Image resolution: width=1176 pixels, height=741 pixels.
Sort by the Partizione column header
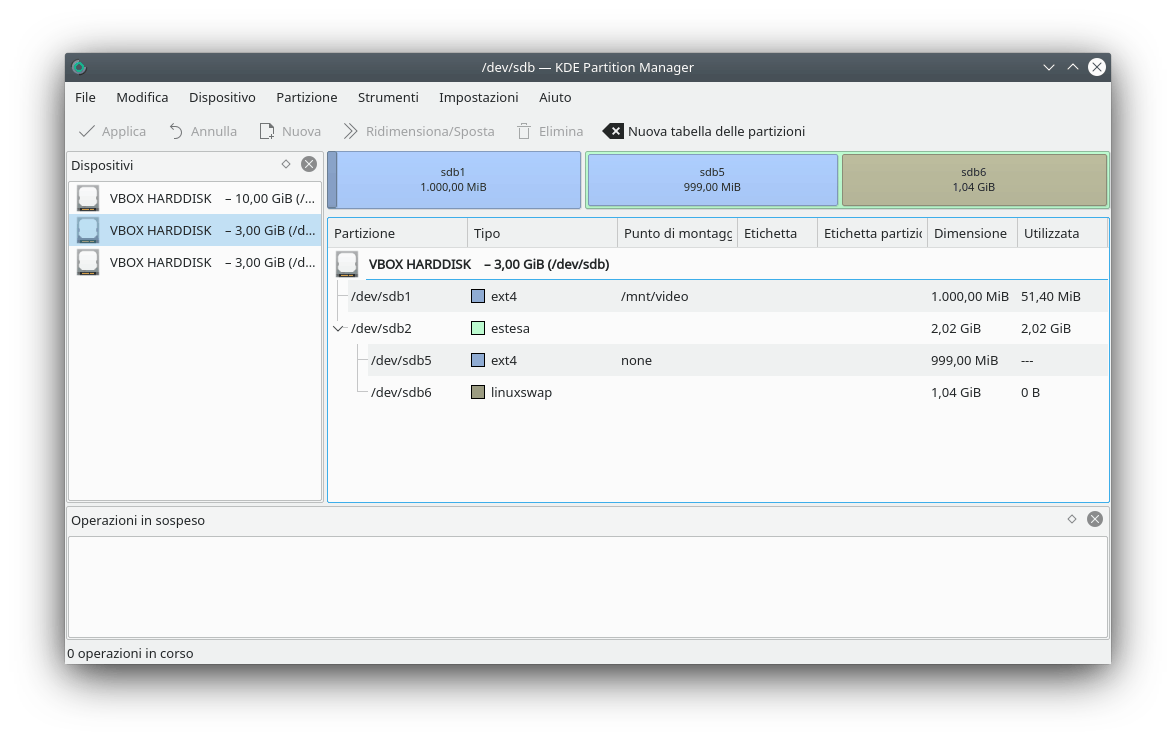click(398, 233)
